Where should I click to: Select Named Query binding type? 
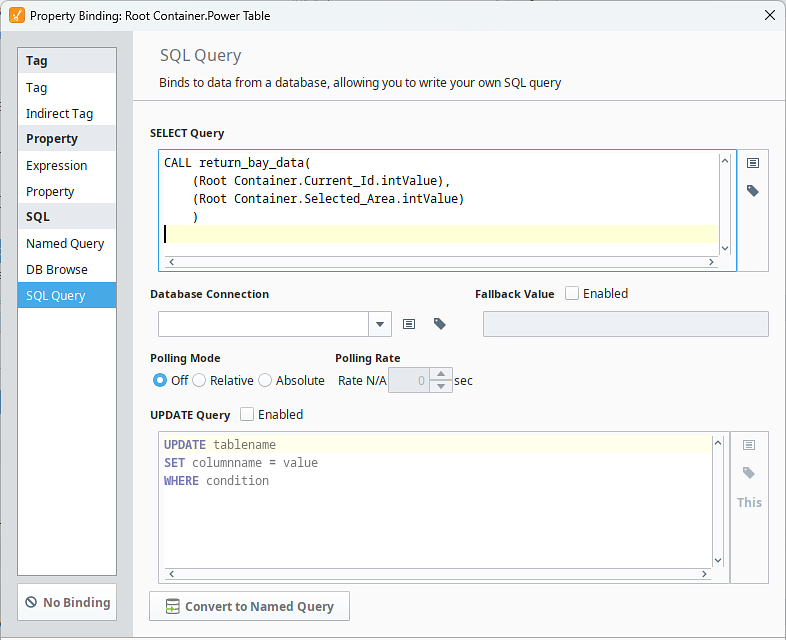65,243
